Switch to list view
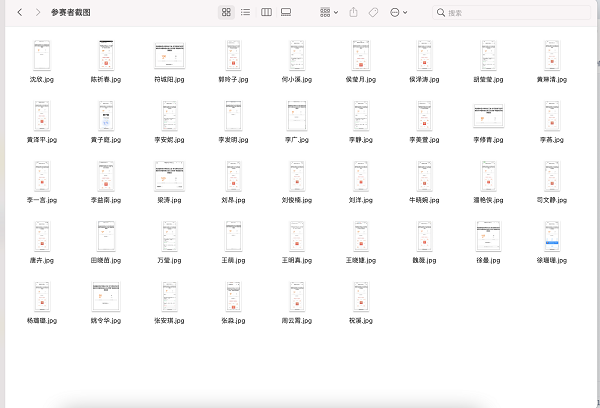This screenshot has height=408, width=600. [x=246, y=12]
